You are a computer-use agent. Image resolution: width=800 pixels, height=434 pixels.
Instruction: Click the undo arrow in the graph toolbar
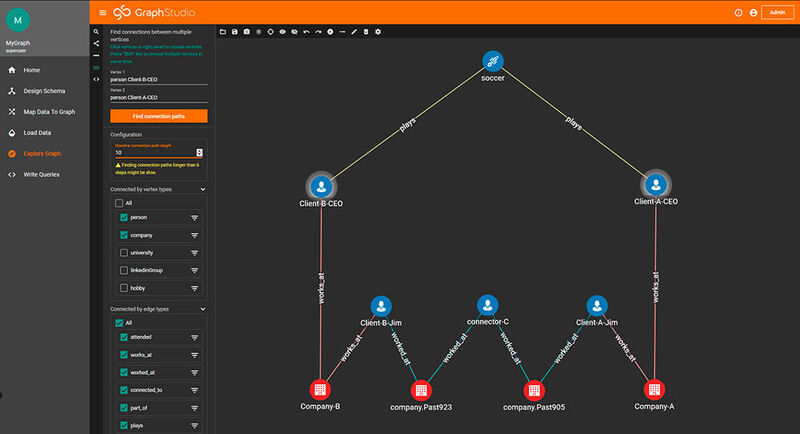pyautogui.click(x=306, y=32)
